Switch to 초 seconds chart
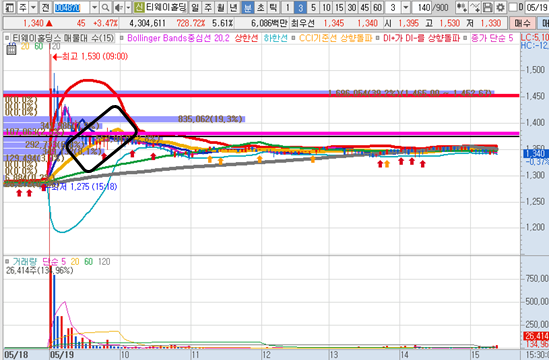The image size is (549, 360). pyautogui.click(x=260, y=7)
